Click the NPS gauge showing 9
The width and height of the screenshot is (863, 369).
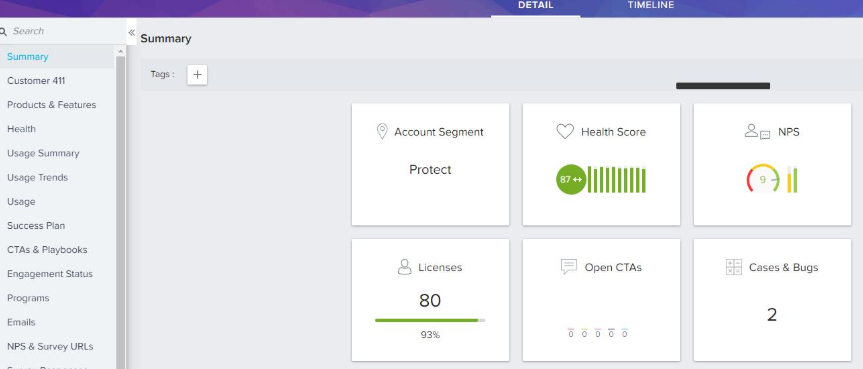coord(763,180)
